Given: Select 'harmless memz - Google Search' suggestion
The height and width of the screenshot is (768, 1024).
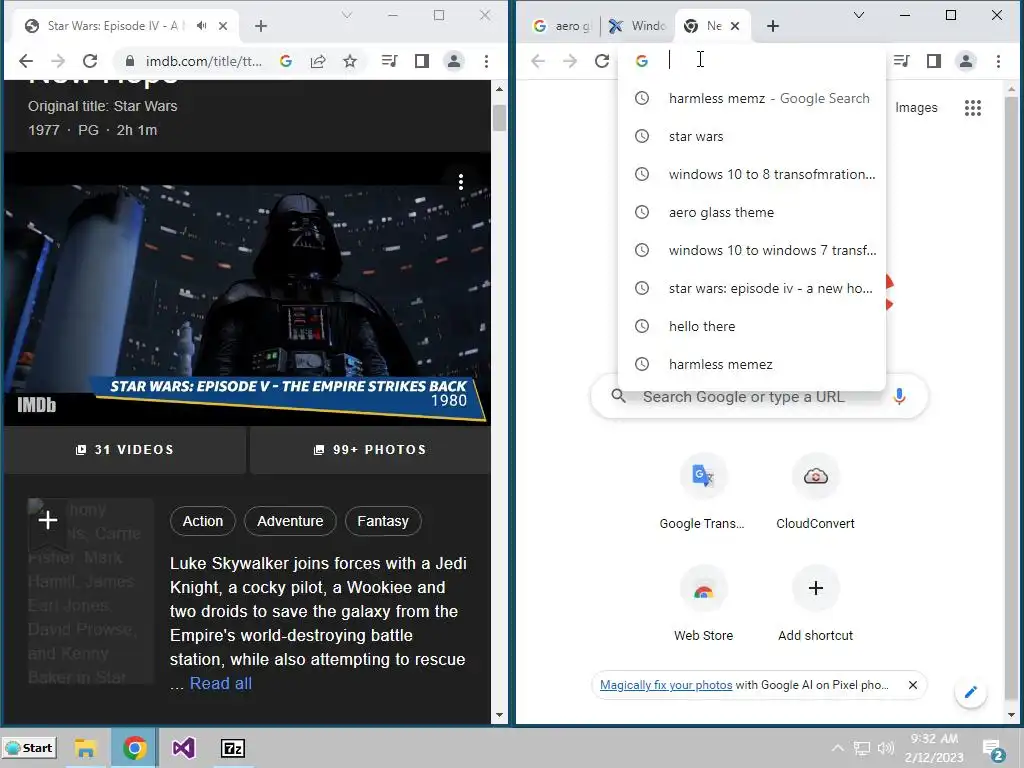Looking at the screenshot, I should [x=752, y=99].
